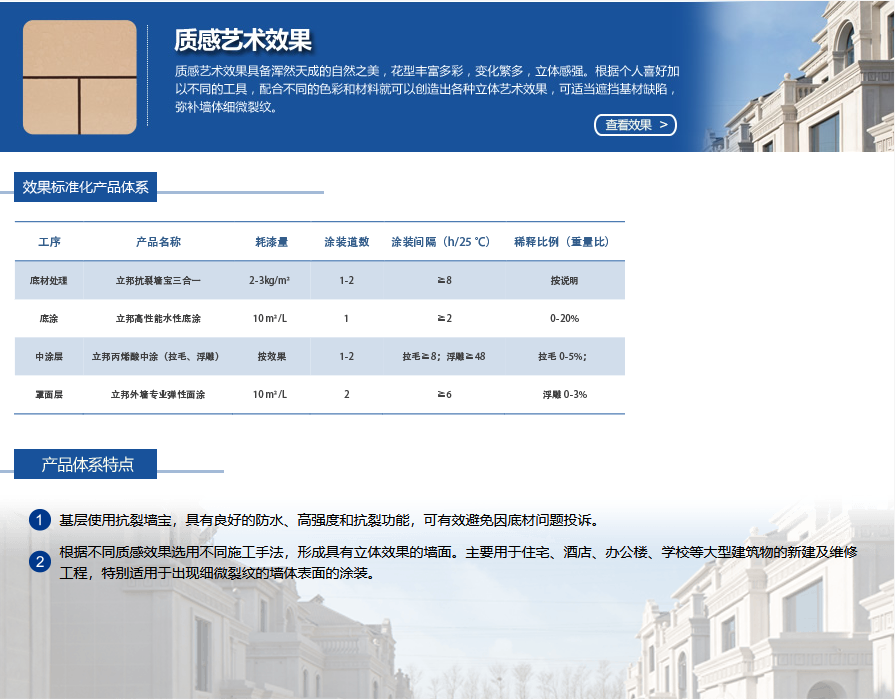Click the number 1 circle icon
Image resolution: width=895 pixels, height=699 pixels.
click(x=39, y=520)
